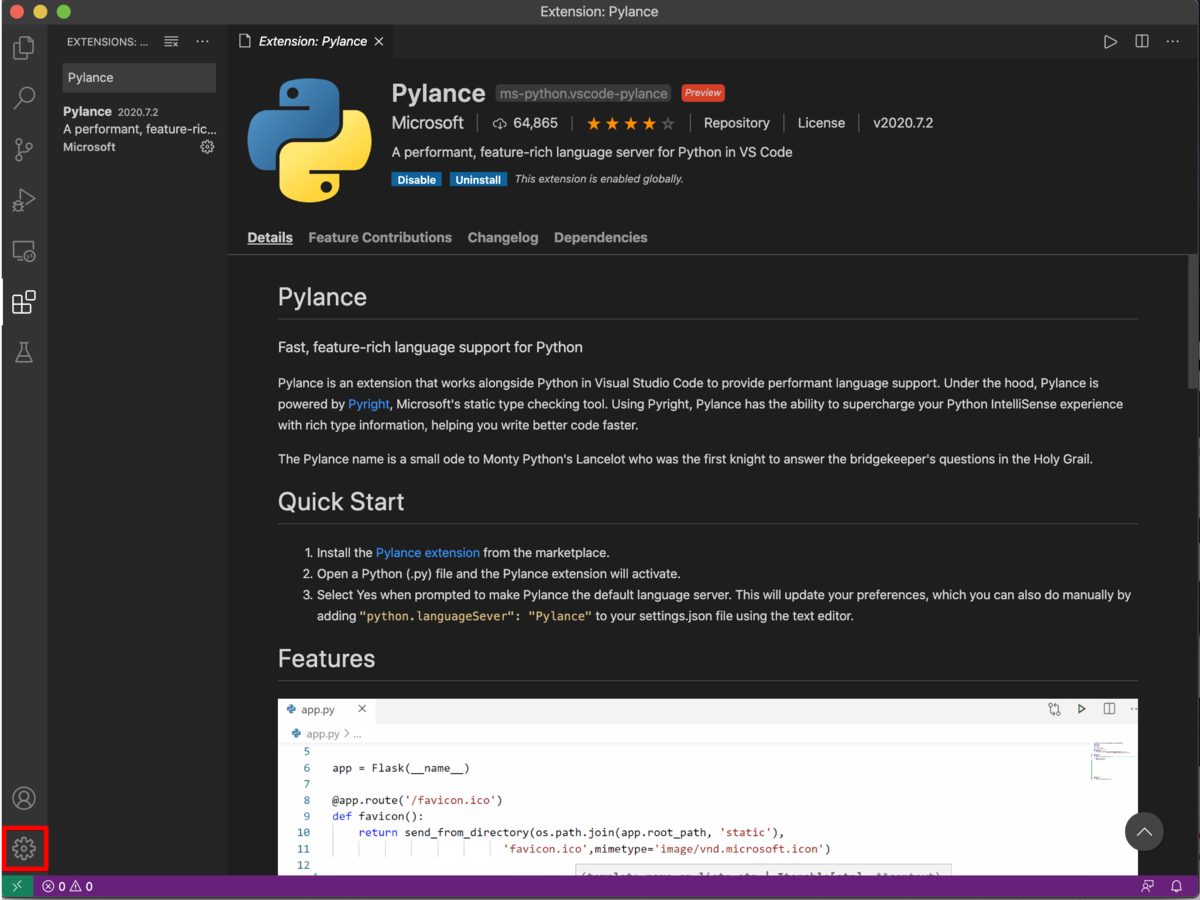This screenshot has height=900, width=1200.
Task: Open the Accounts icon in activity bar
Action: click(24, 798)
